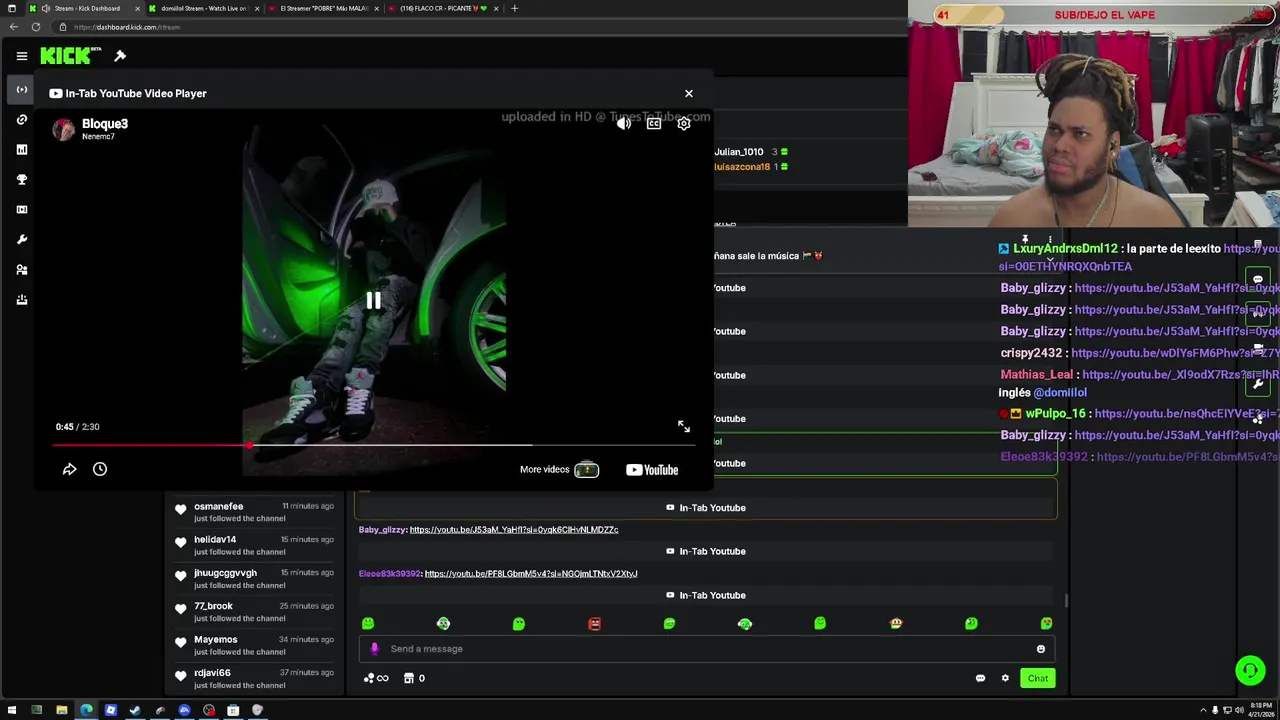Select osmanefee follower entry
Screen dimensions: 1280x720
tap(254, 512)
